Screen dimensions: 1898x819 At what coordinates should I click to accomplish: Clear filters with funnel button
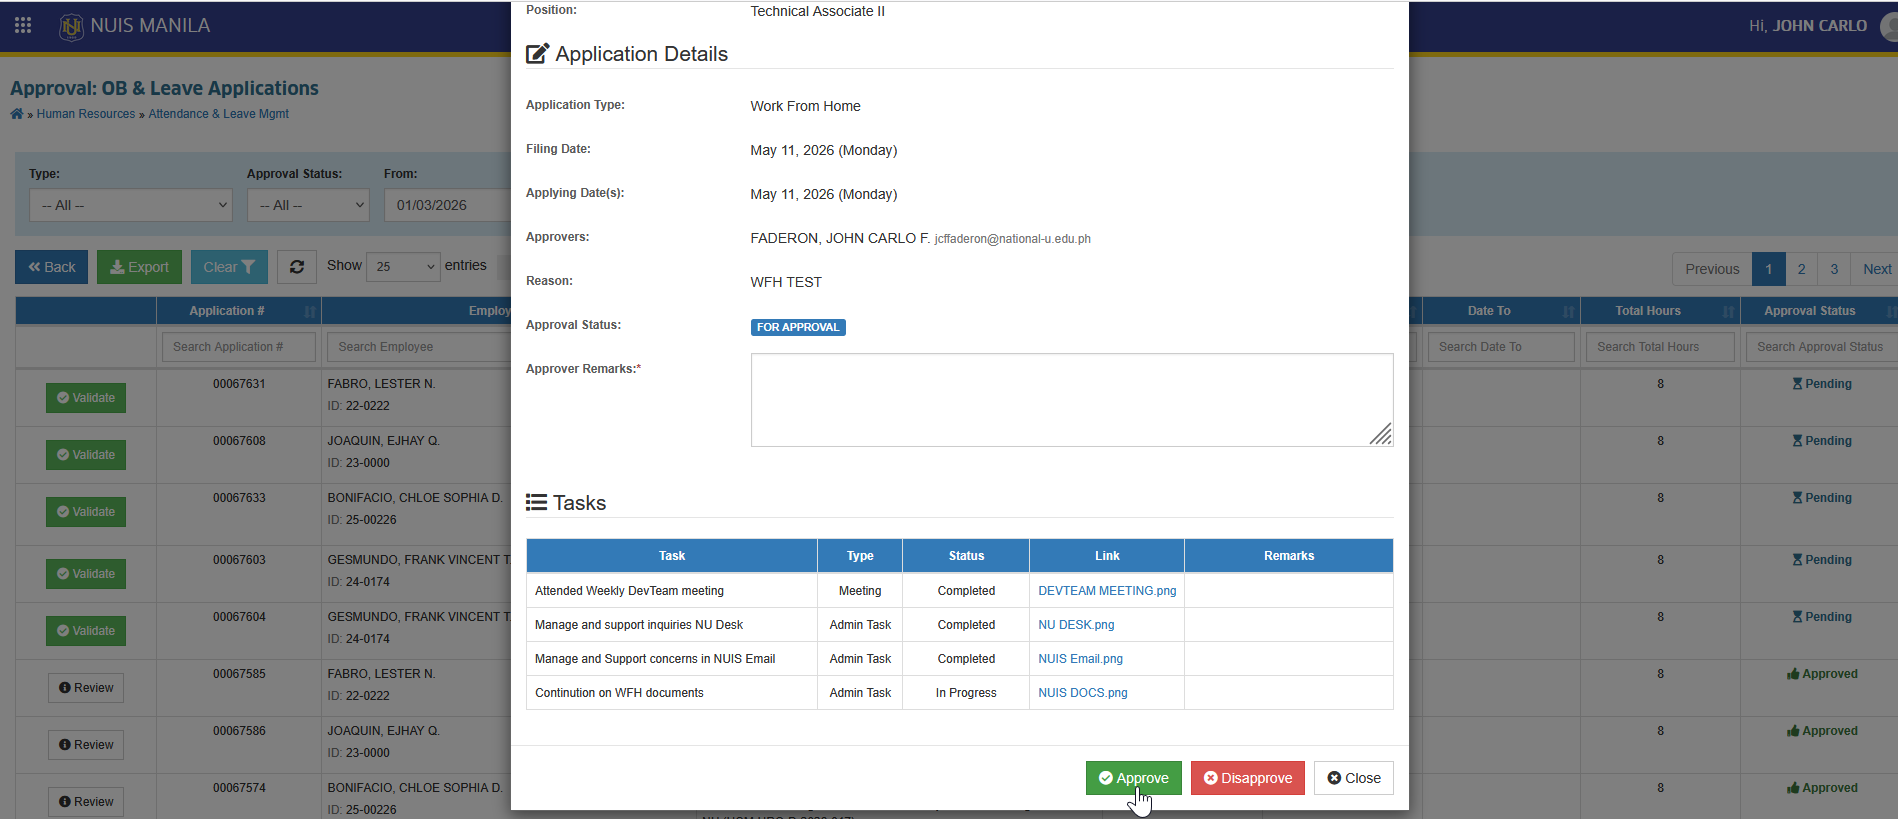click(x=229, y=267)
